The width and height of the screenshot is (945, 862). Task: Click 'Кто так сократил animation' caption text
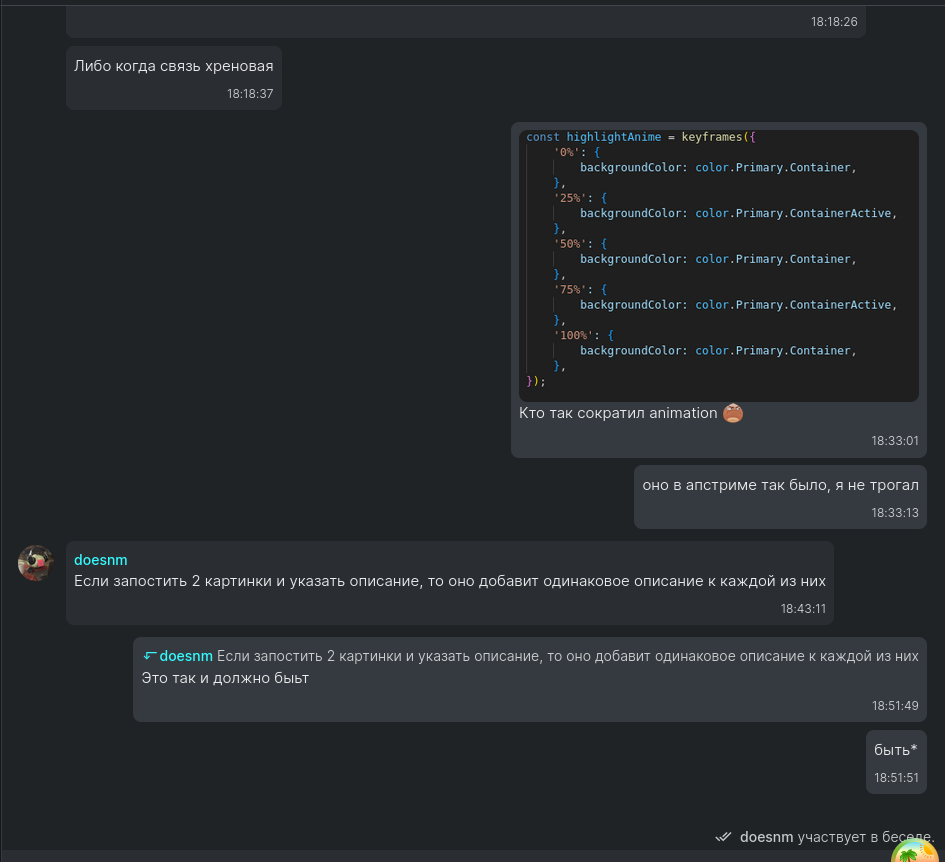point(618,413)
